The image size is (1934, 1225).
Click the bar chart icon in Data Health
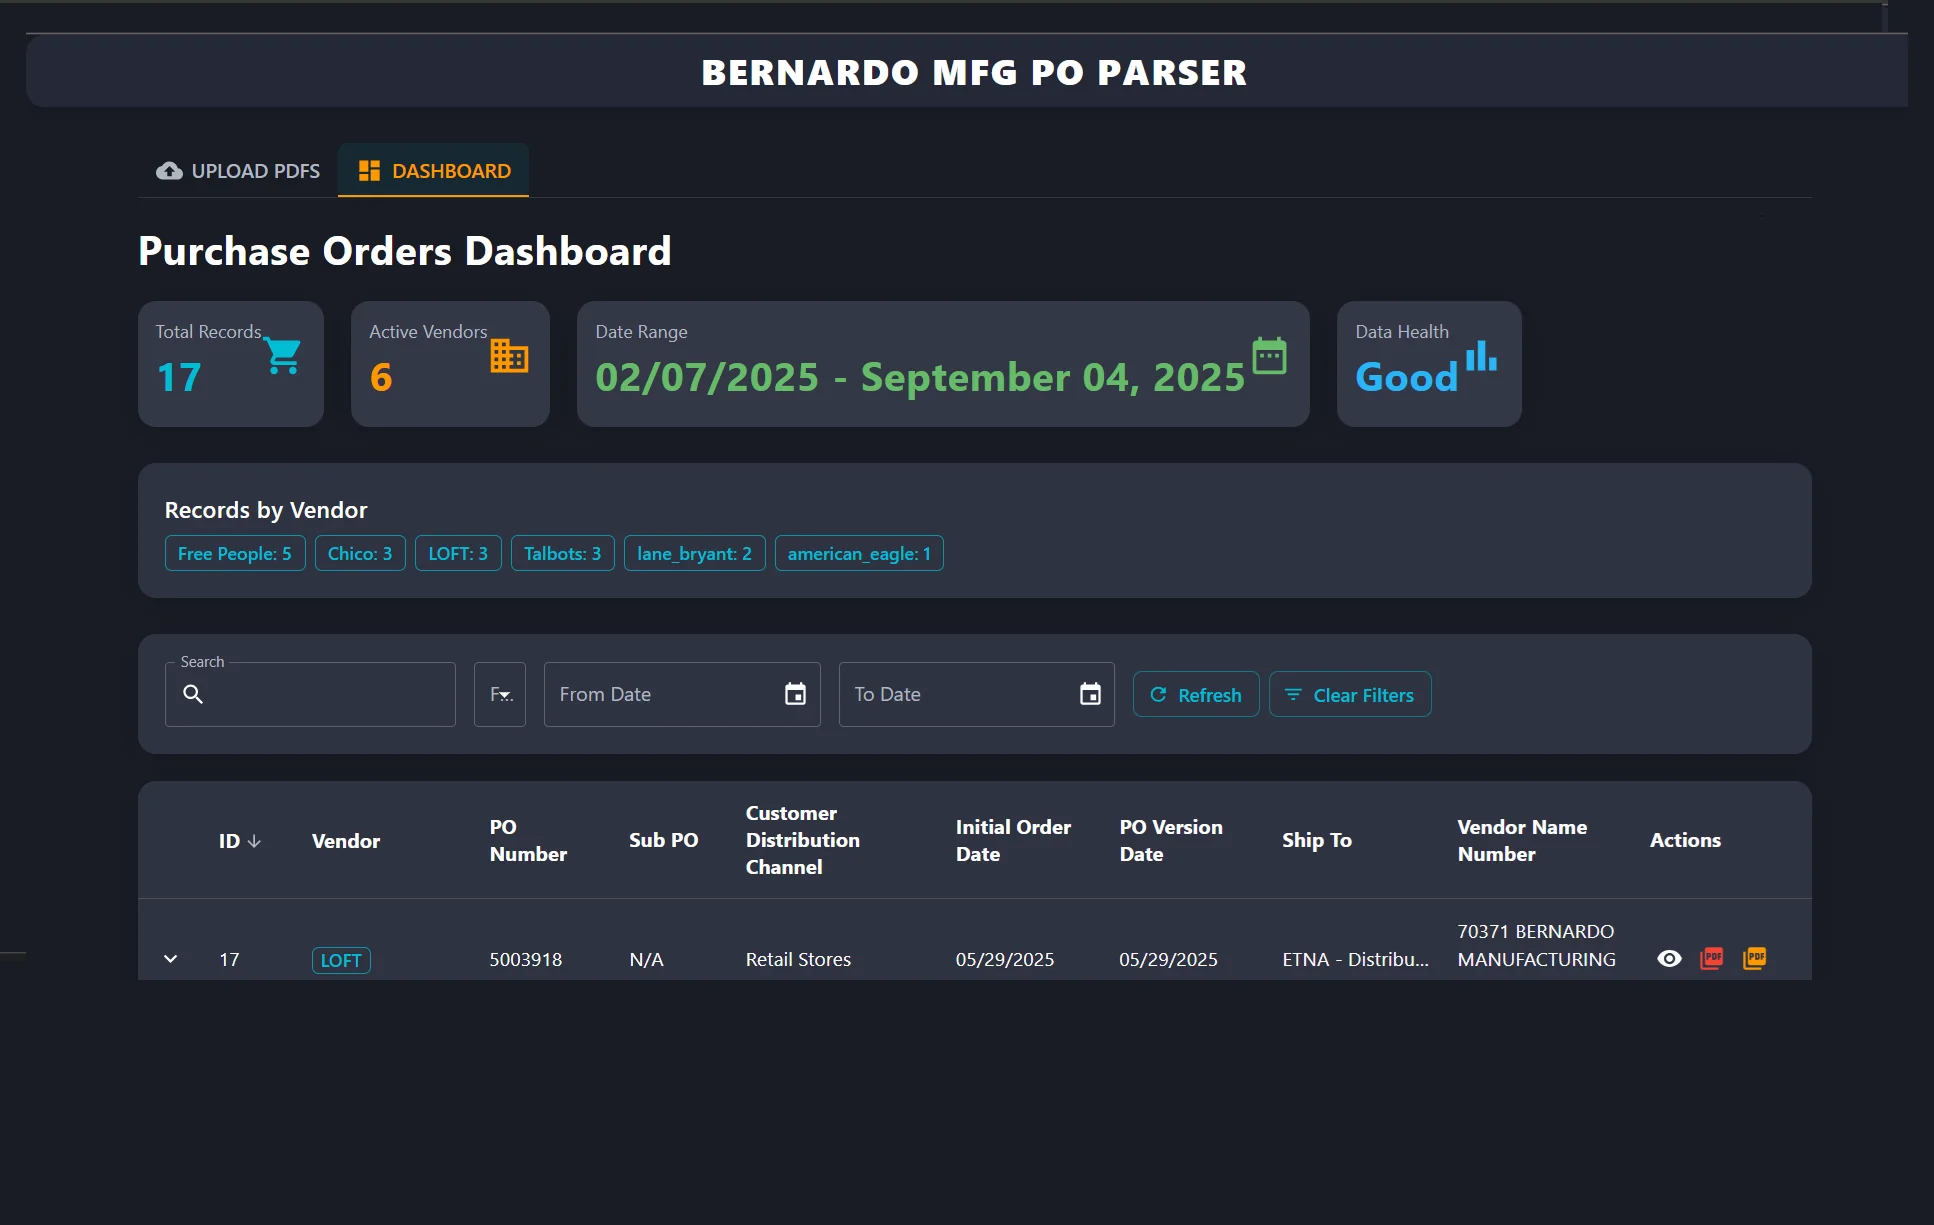tap(1481, 356)
